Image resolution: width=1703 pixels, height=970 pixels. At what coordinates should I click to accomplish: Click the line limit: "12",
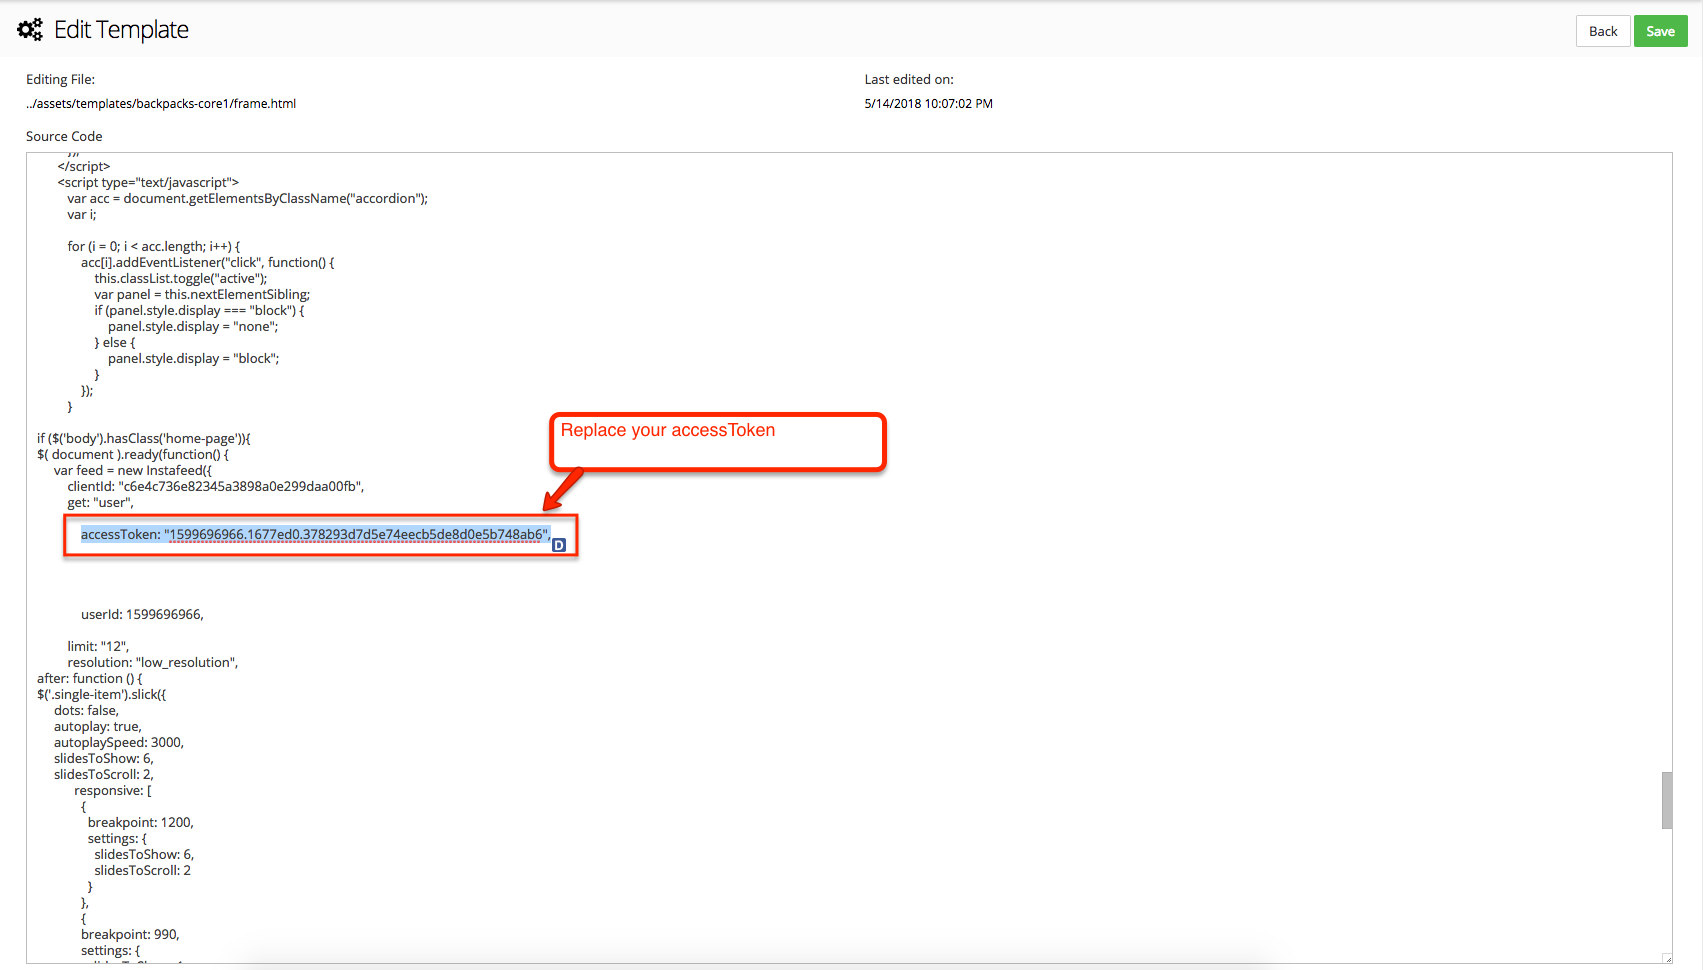pos(98,647)
